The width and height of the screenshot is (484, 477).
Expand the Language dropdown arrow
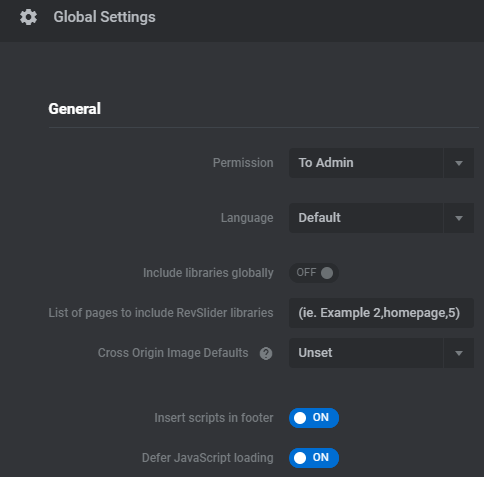459,218
